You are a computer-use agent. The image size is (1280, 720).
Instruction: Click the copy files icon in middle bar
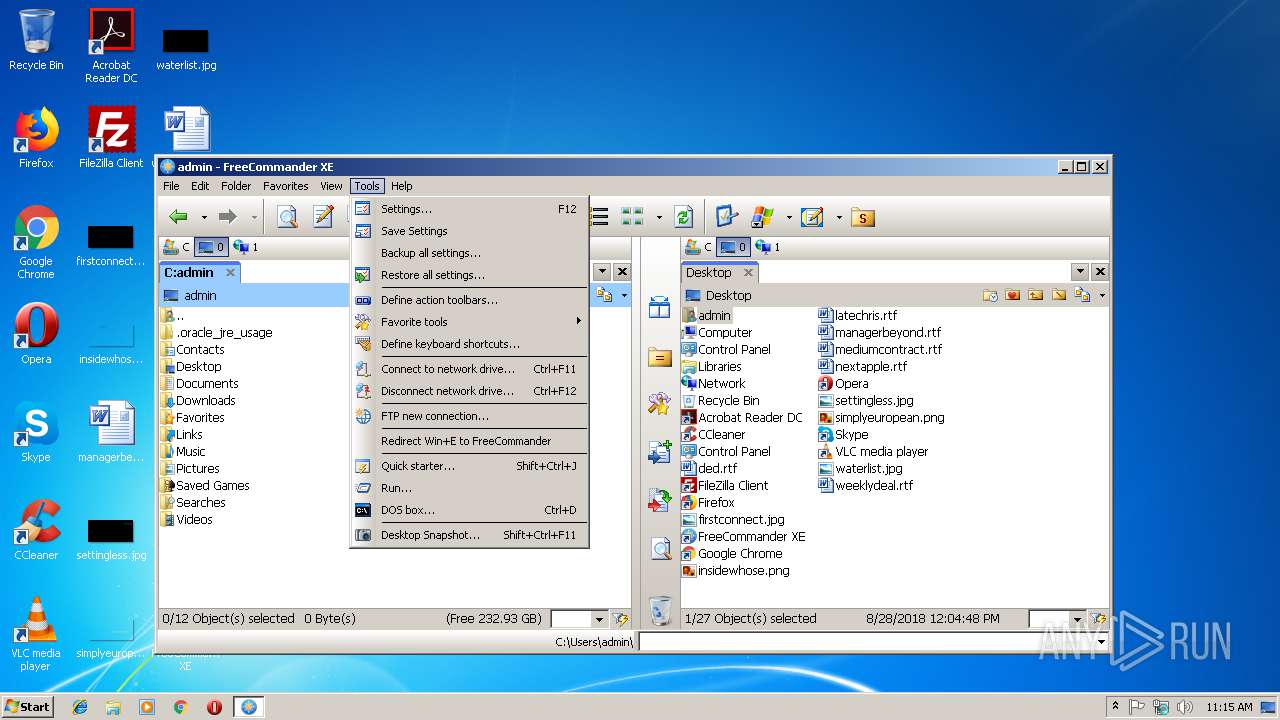[x=660, y=452]
